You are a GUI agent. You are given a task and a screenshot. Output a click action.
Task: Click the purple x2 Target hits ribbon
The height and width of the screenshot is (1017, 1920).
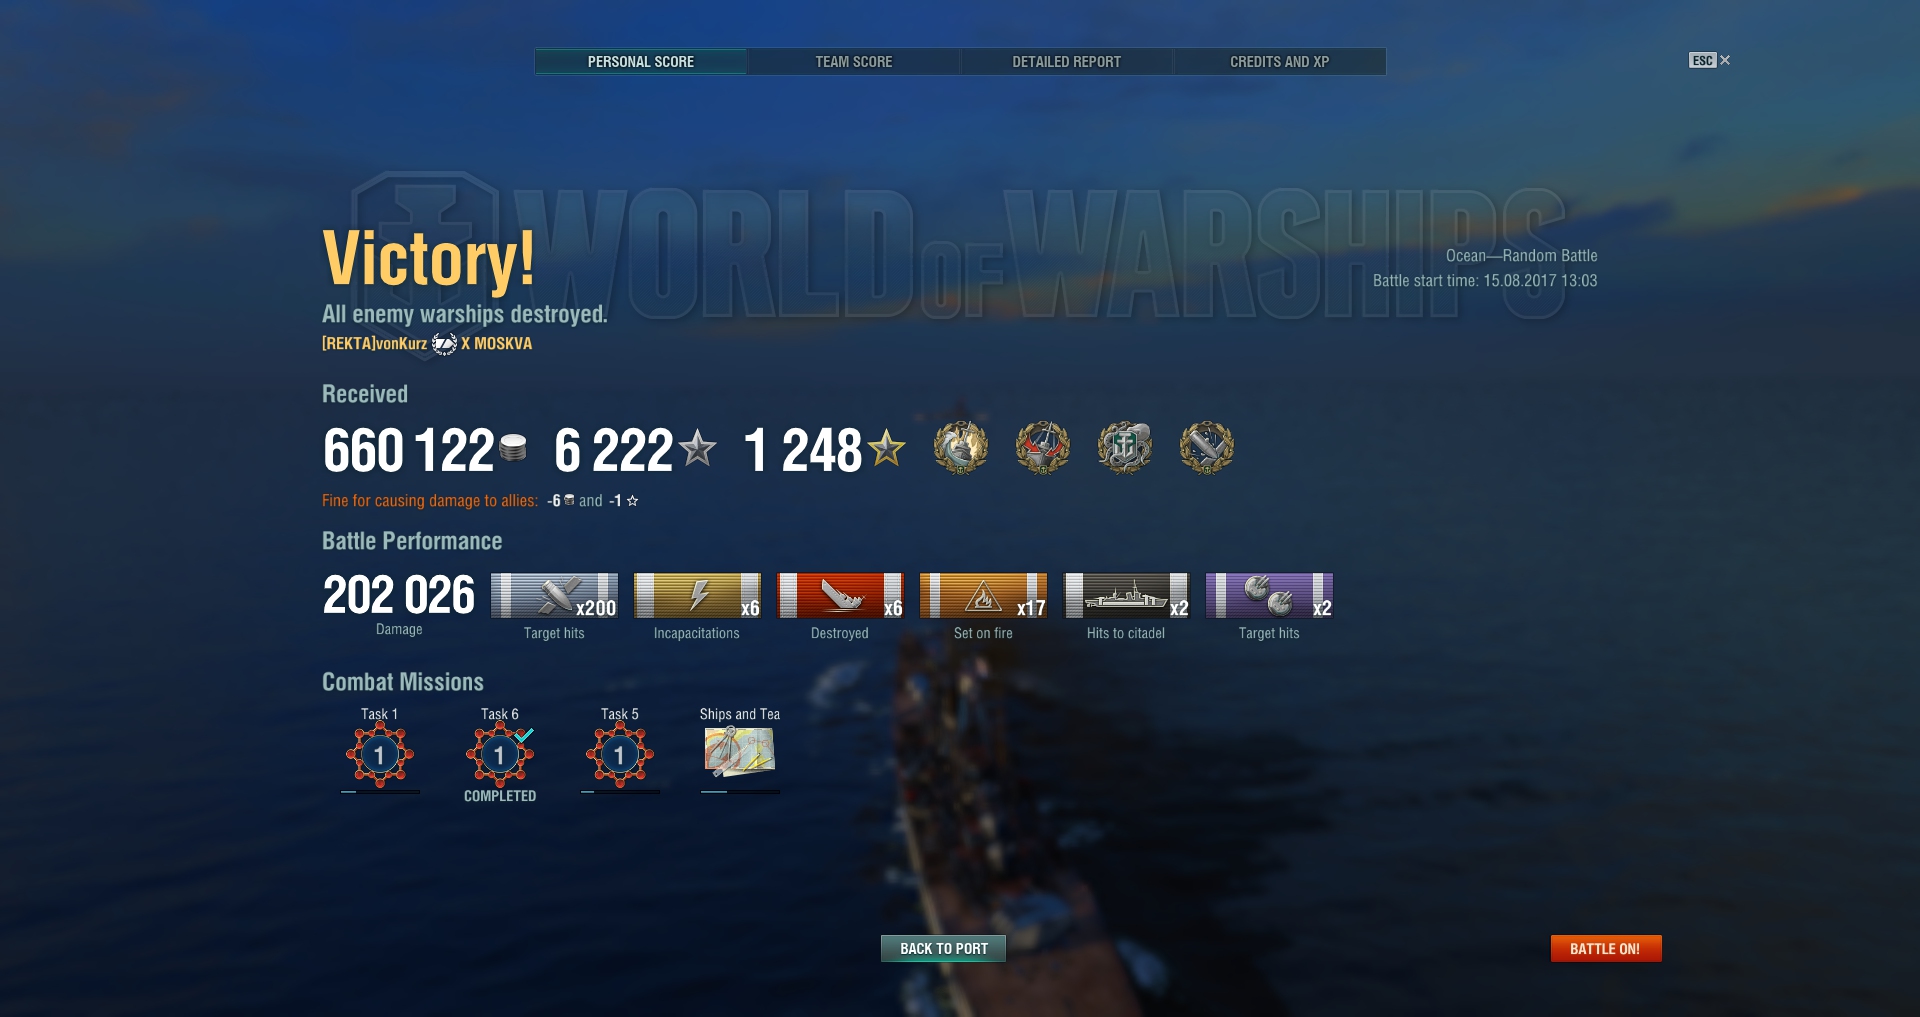[1269, 596]
